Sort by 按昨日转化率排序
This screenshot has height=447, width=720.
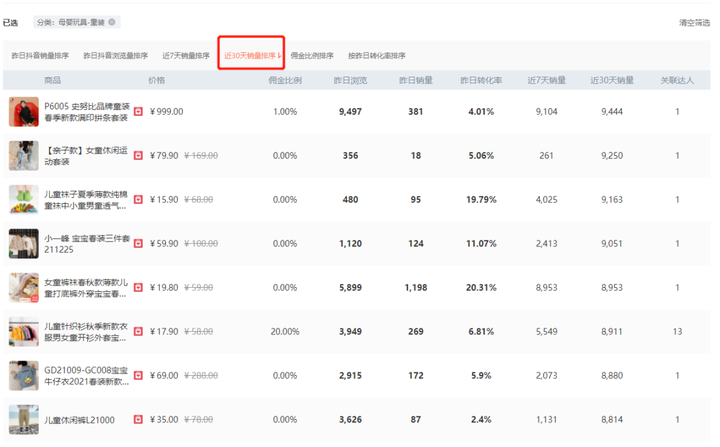(x=377, y=56)
